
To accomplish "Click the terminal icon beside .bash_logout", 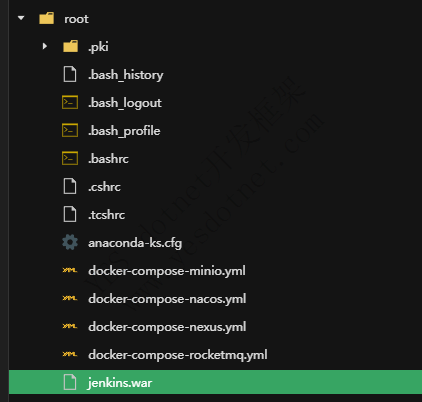I will 70,102.
